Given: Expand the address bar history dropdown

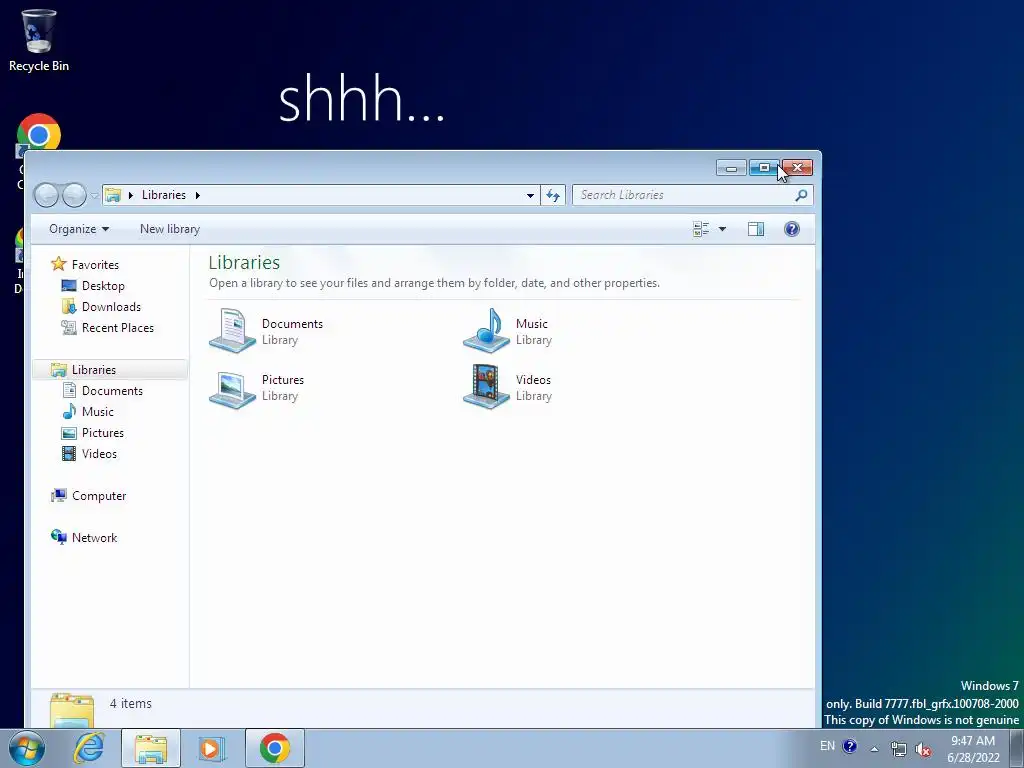Looking at the screenshot, I should 530,195.
